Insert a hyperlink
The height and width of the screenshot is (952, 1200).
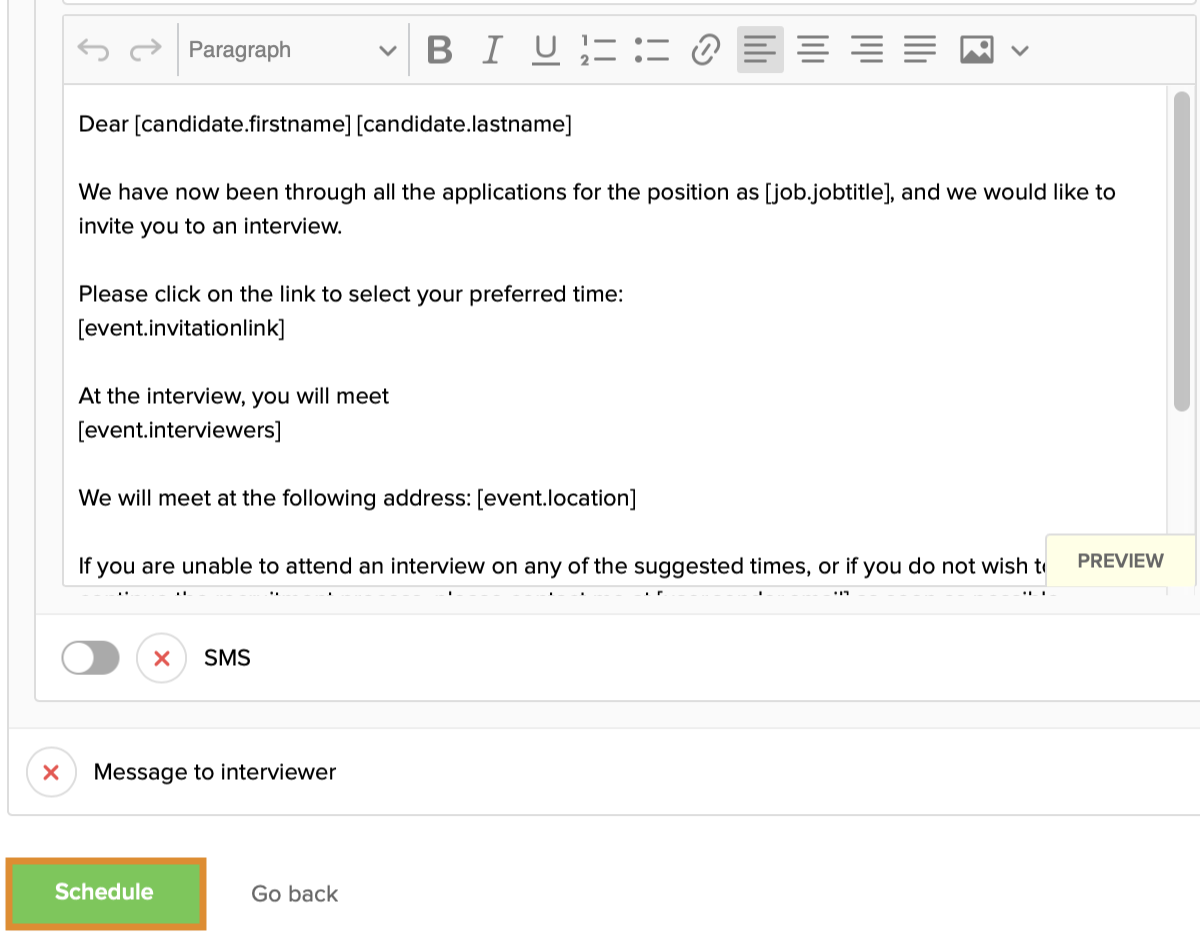point(706,50)
